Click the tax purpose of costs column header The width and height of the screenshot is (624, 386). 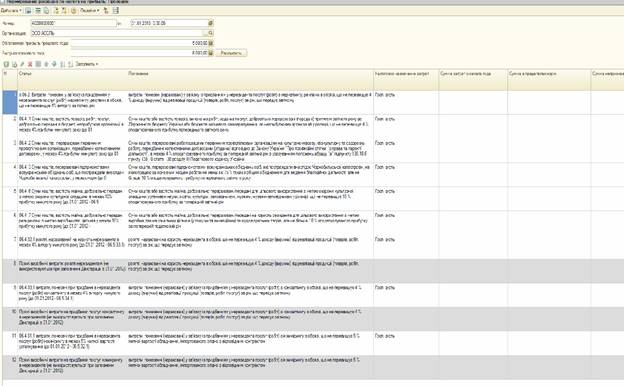(406, 80)
